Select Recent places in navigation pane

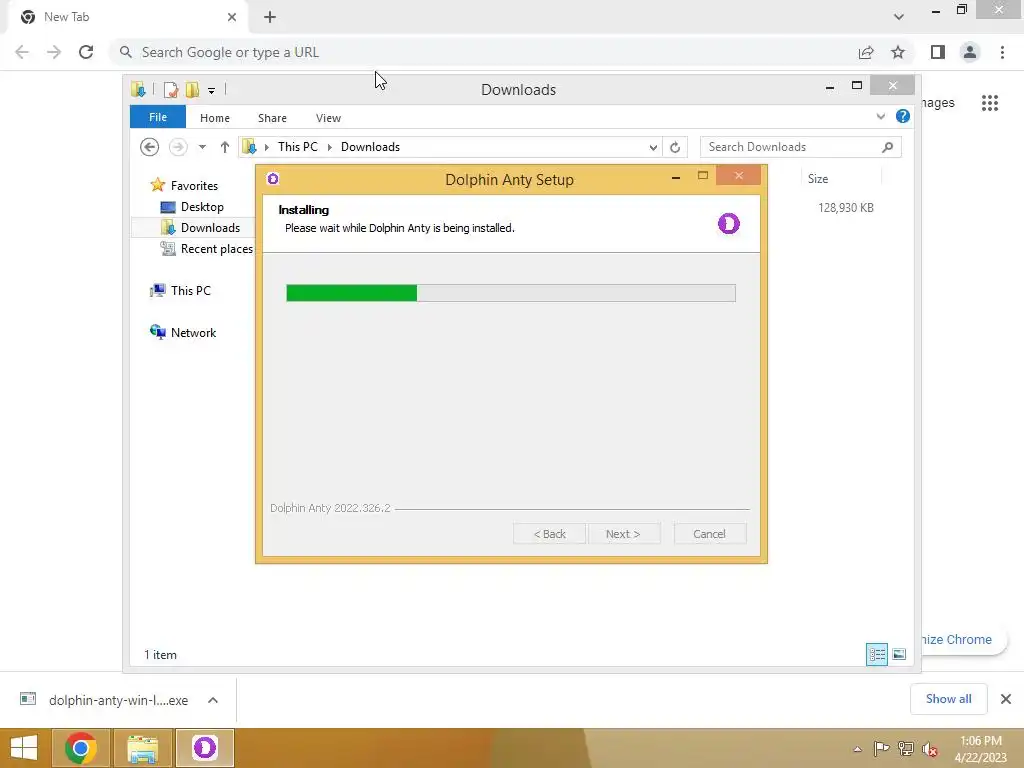pyautogui.click(x=216, y=249)
